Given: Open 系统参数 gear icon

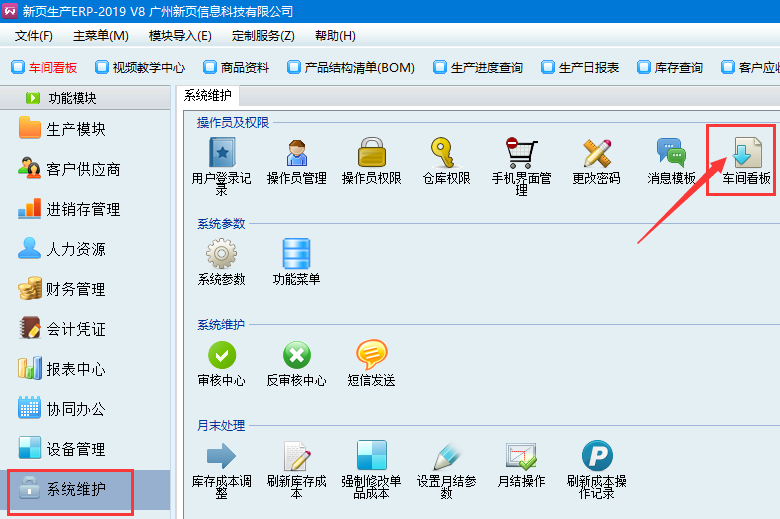Looking at the screenshot, I should pyautogui.click(x=221, y=254).
